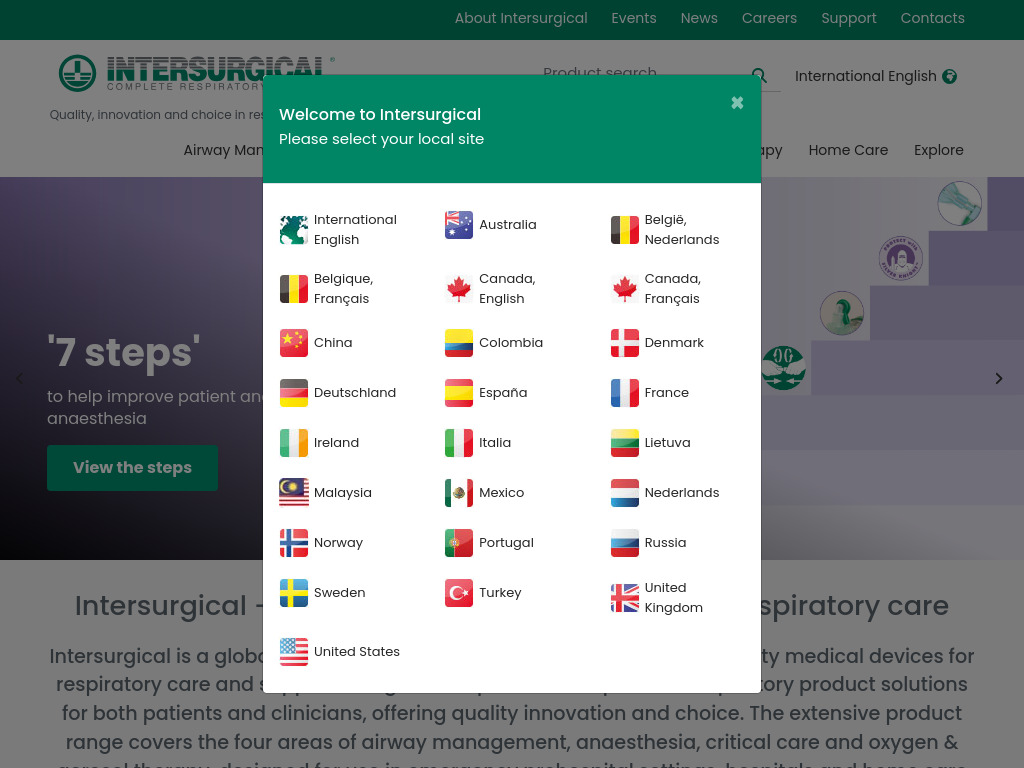Image resolution: width=1024 pixels, height=768 pixels.
Task: Select the Russia site link
Action: (x=665, y=543)
